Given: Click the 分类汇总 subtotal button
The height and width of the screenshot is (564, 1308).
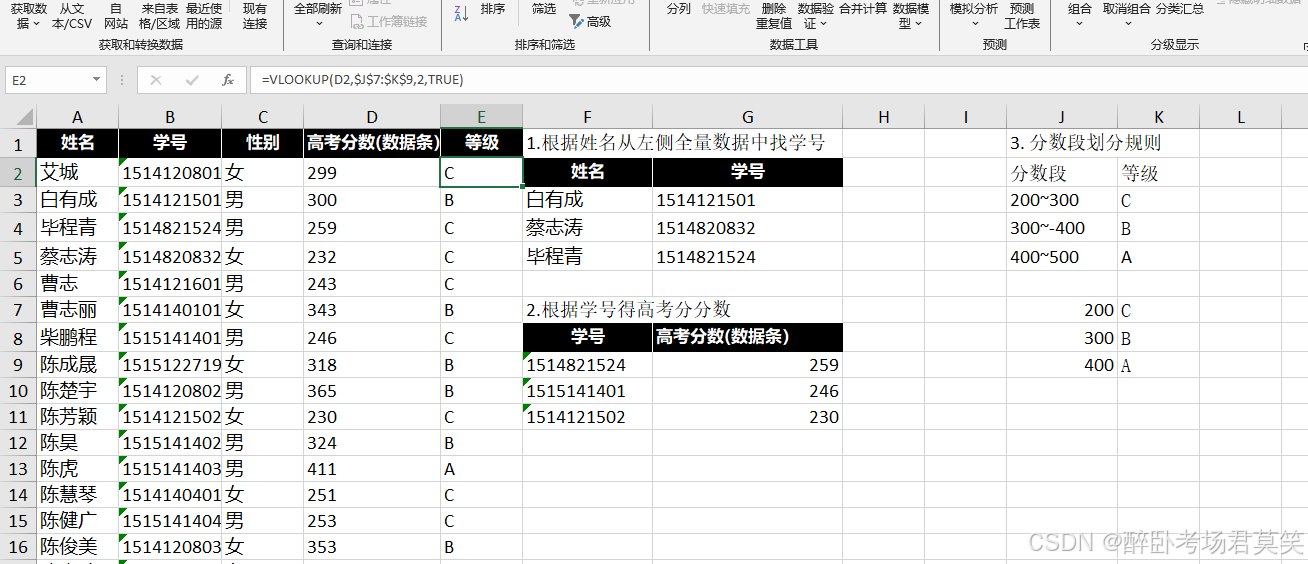Looking at the screenshot, I should [1180, 9].
